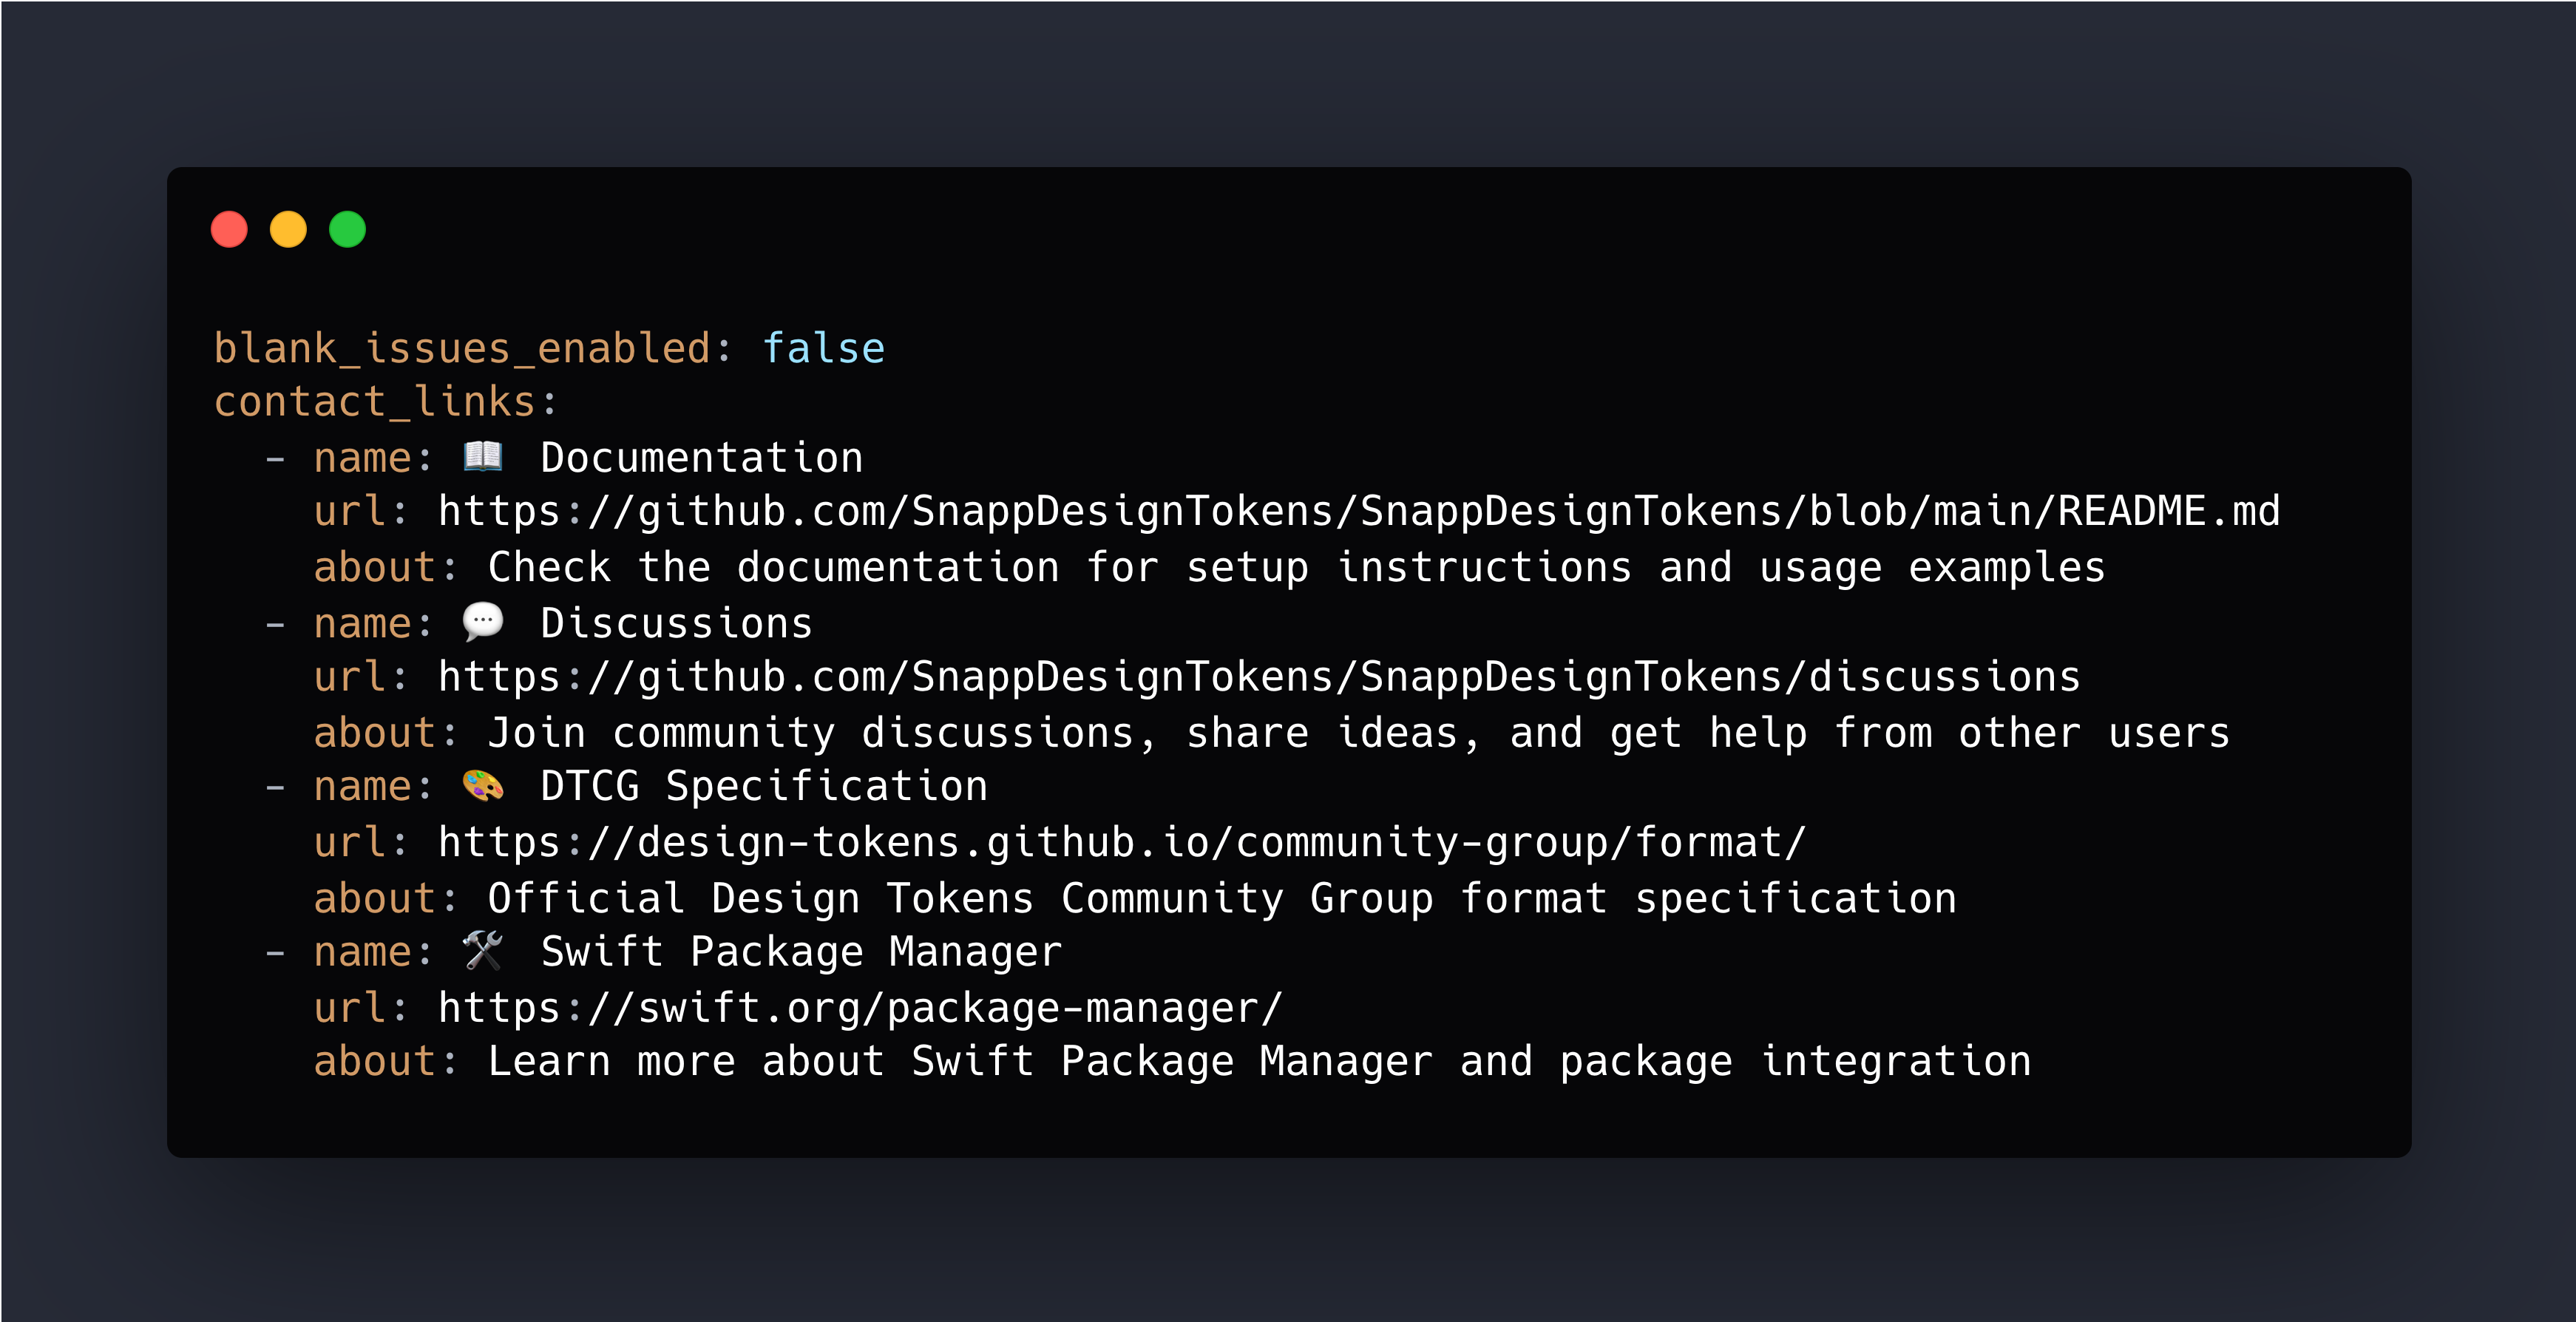Click the contact_links key
The width and height of the screenshot is (2576, 1322).
[x=374, y=402]
